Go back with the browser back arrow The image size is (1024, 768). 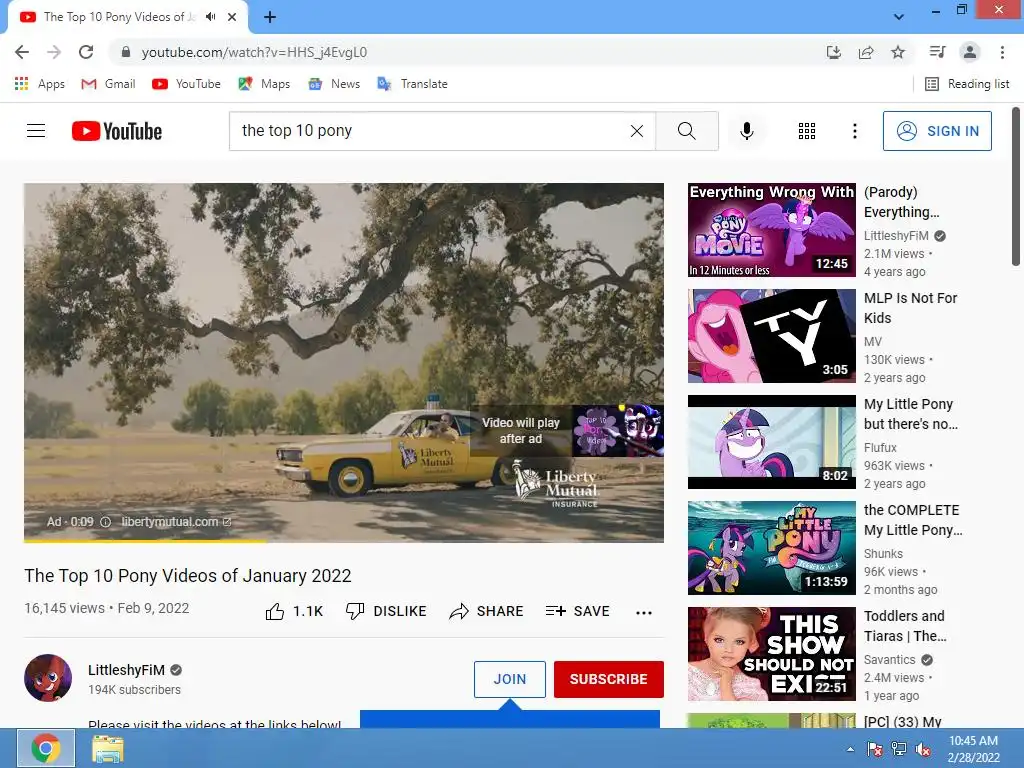click(x=22, y=52)
